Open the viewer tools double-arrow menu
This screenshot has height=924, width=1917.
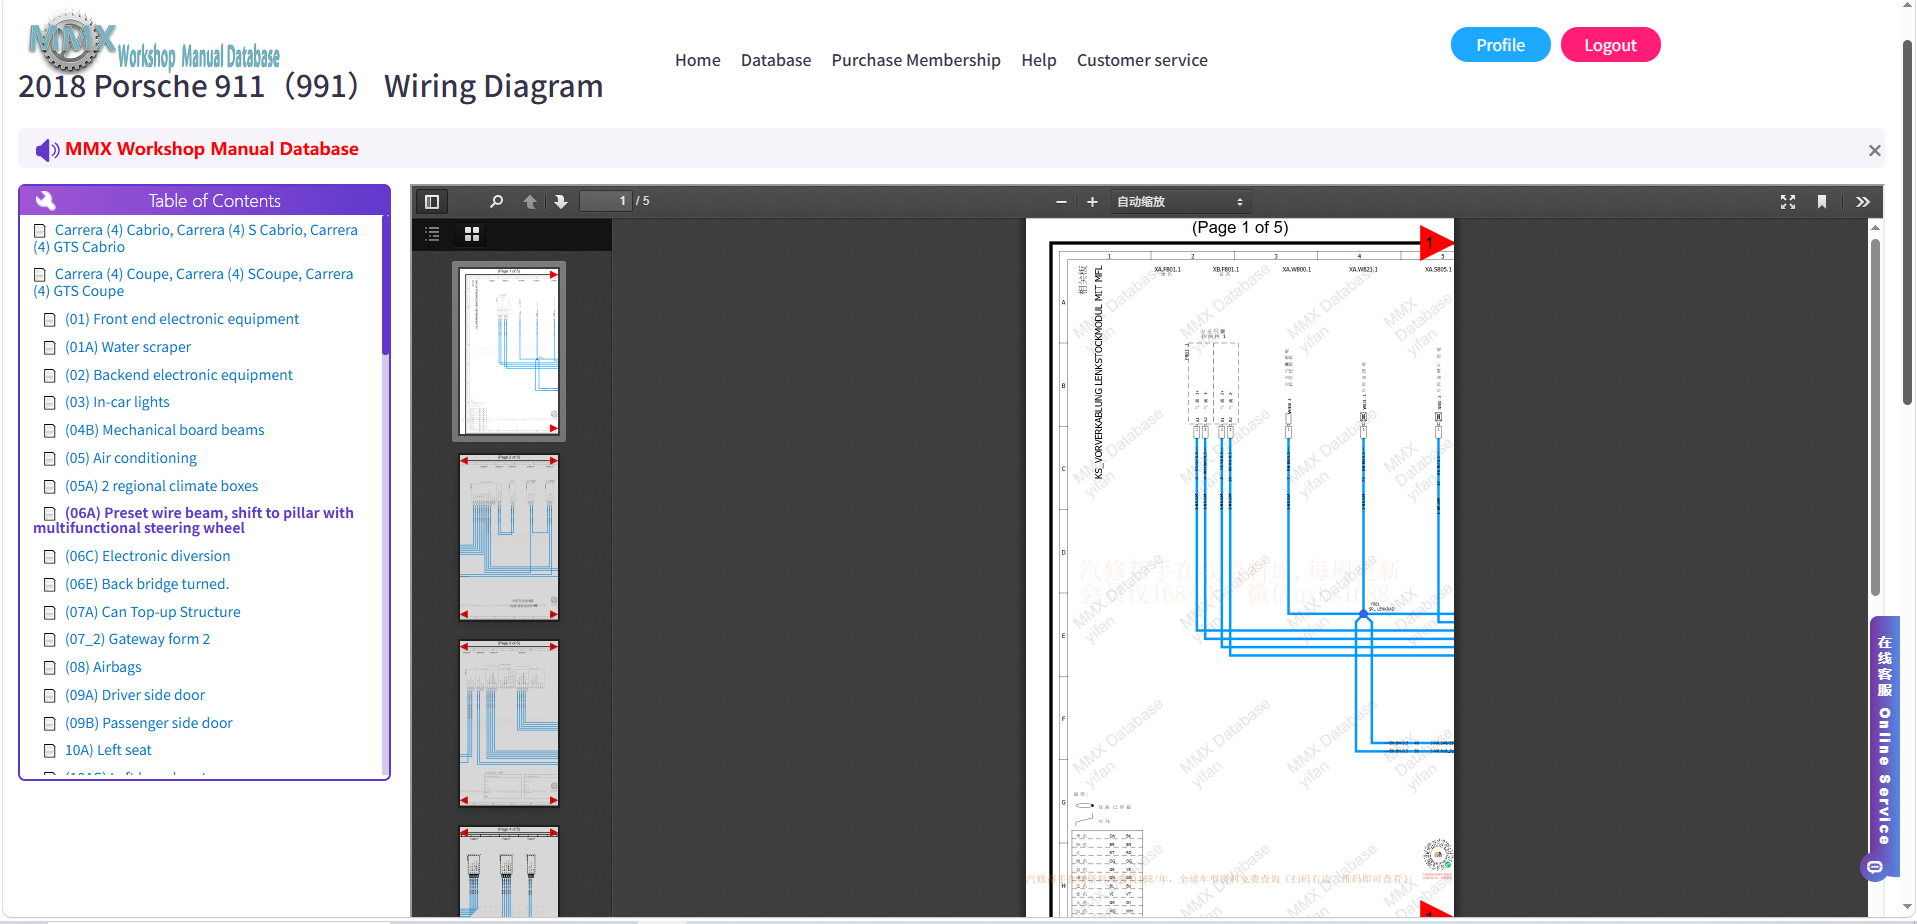coord(1863,202)
